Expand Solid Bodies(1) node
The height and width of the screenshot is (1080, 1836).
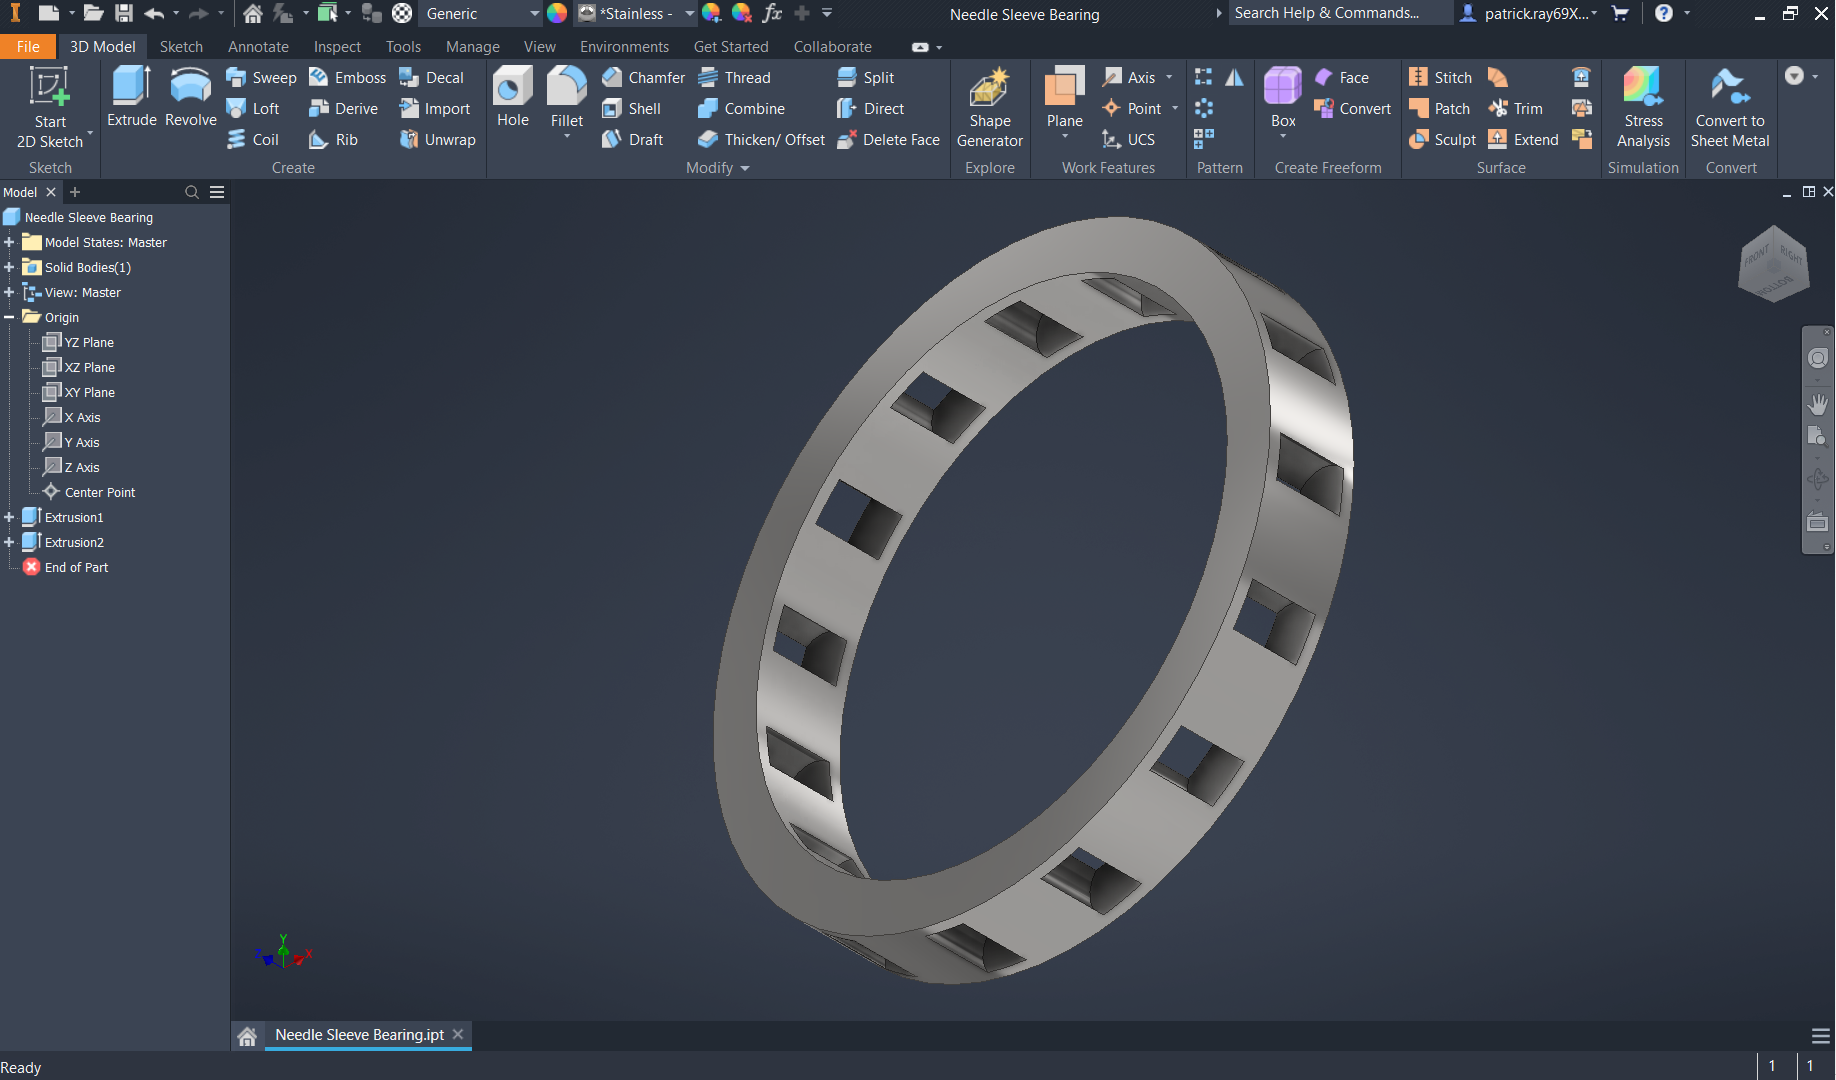[x=9, y=267]
